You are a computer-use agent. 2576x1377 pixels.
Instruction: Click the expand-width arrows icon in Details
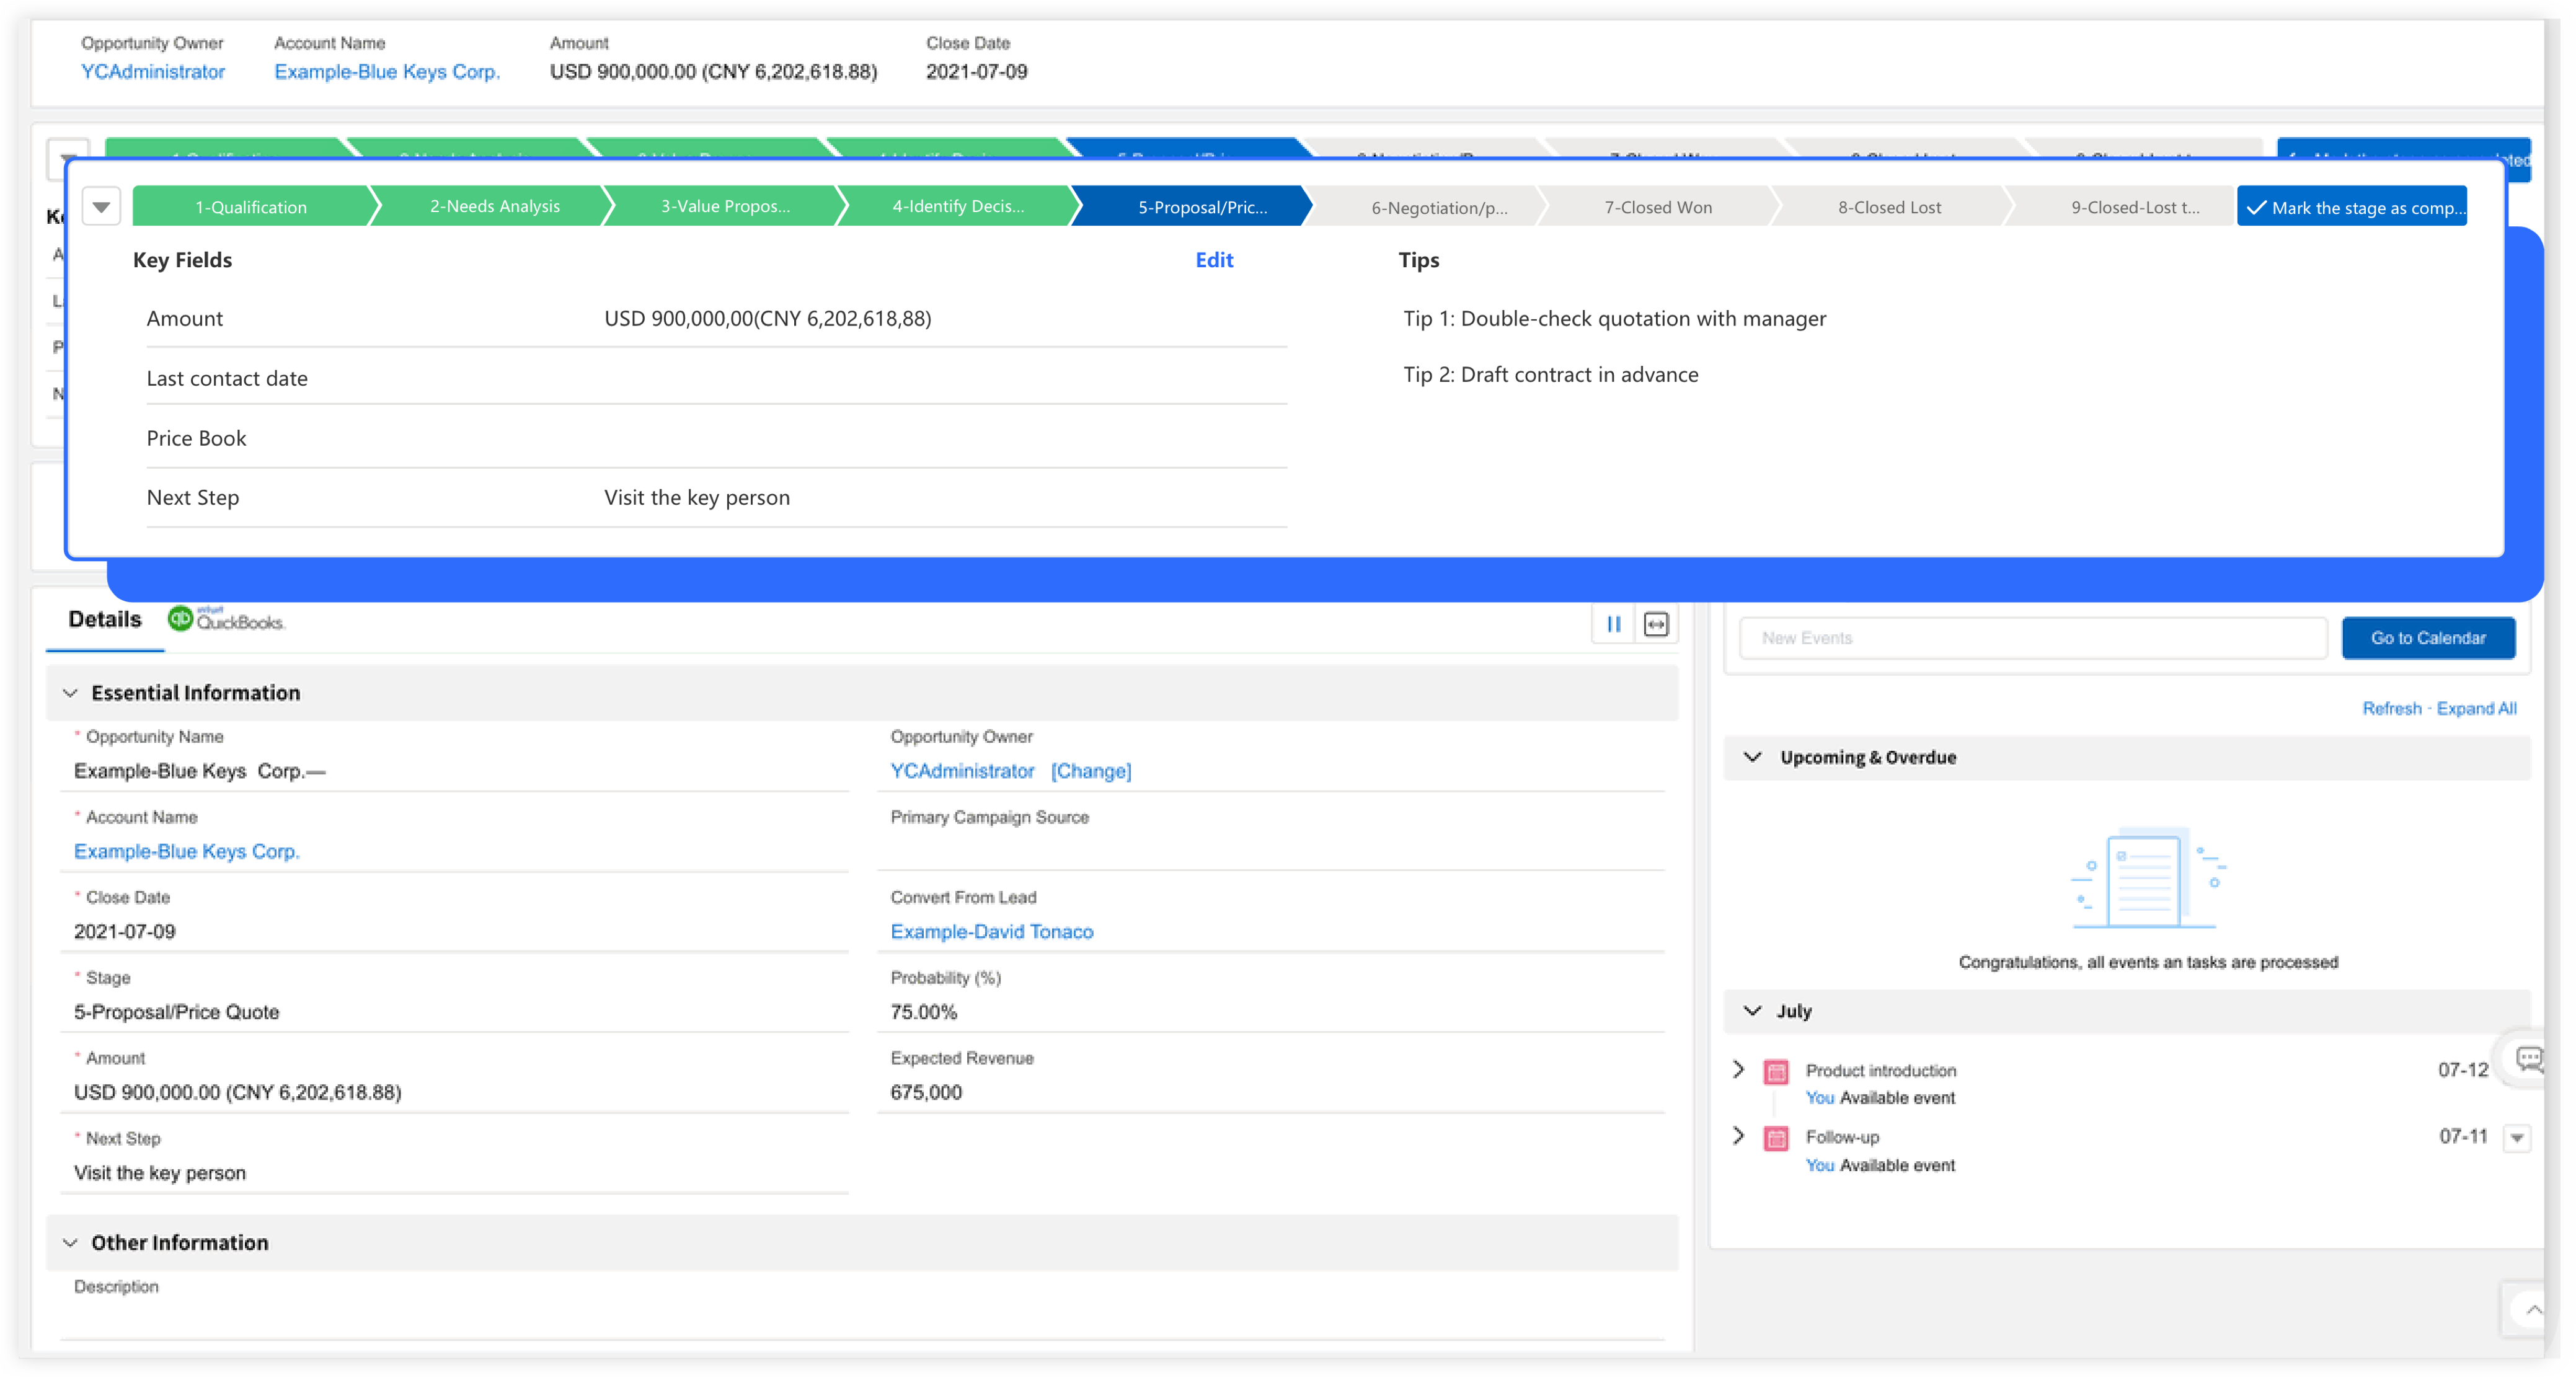(x=1656, y=624)
